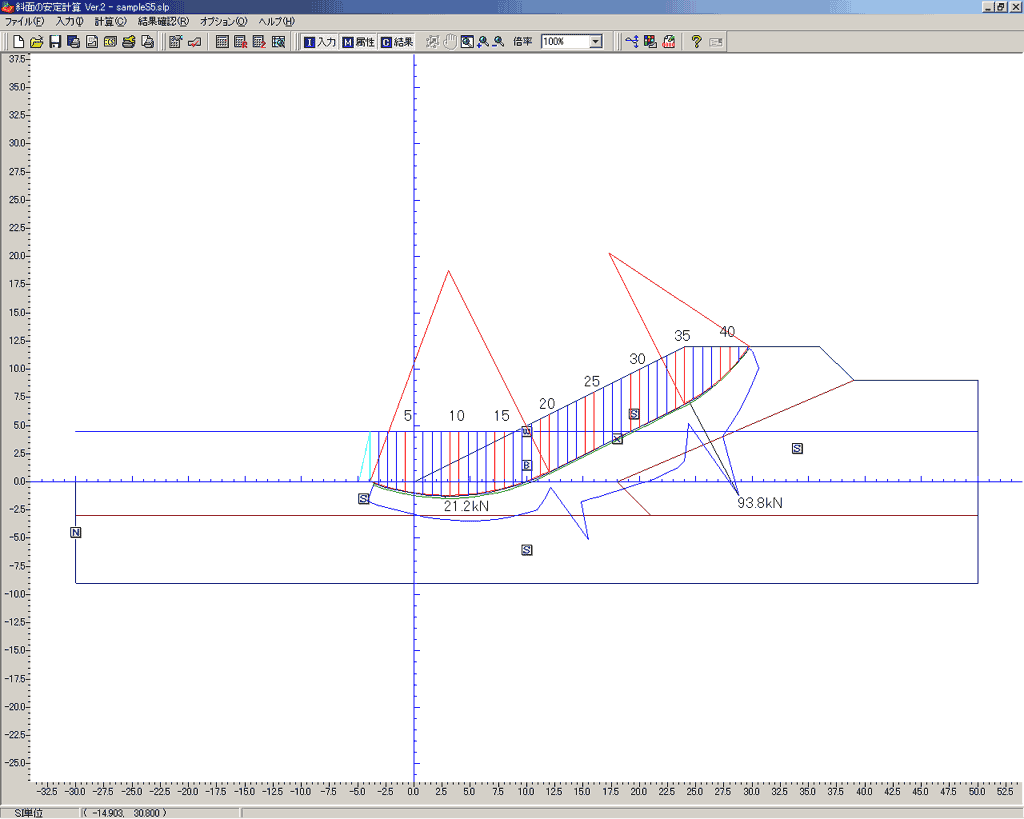The image size is (1024, 819).
Task: Open a file with the folder icon
Action: coord(37,42)
